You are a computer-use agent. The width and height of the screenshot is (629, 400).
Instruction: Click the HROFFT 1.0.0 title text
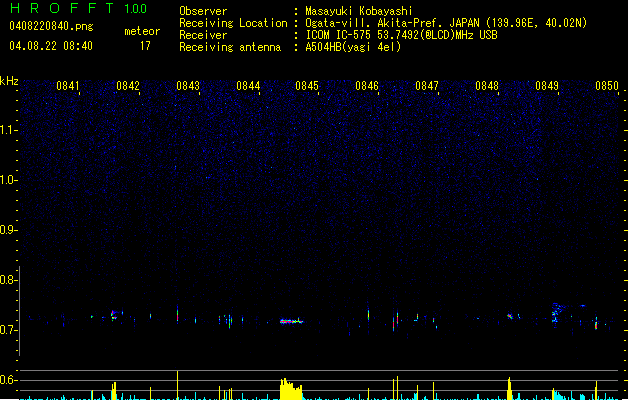click(79, 8)
